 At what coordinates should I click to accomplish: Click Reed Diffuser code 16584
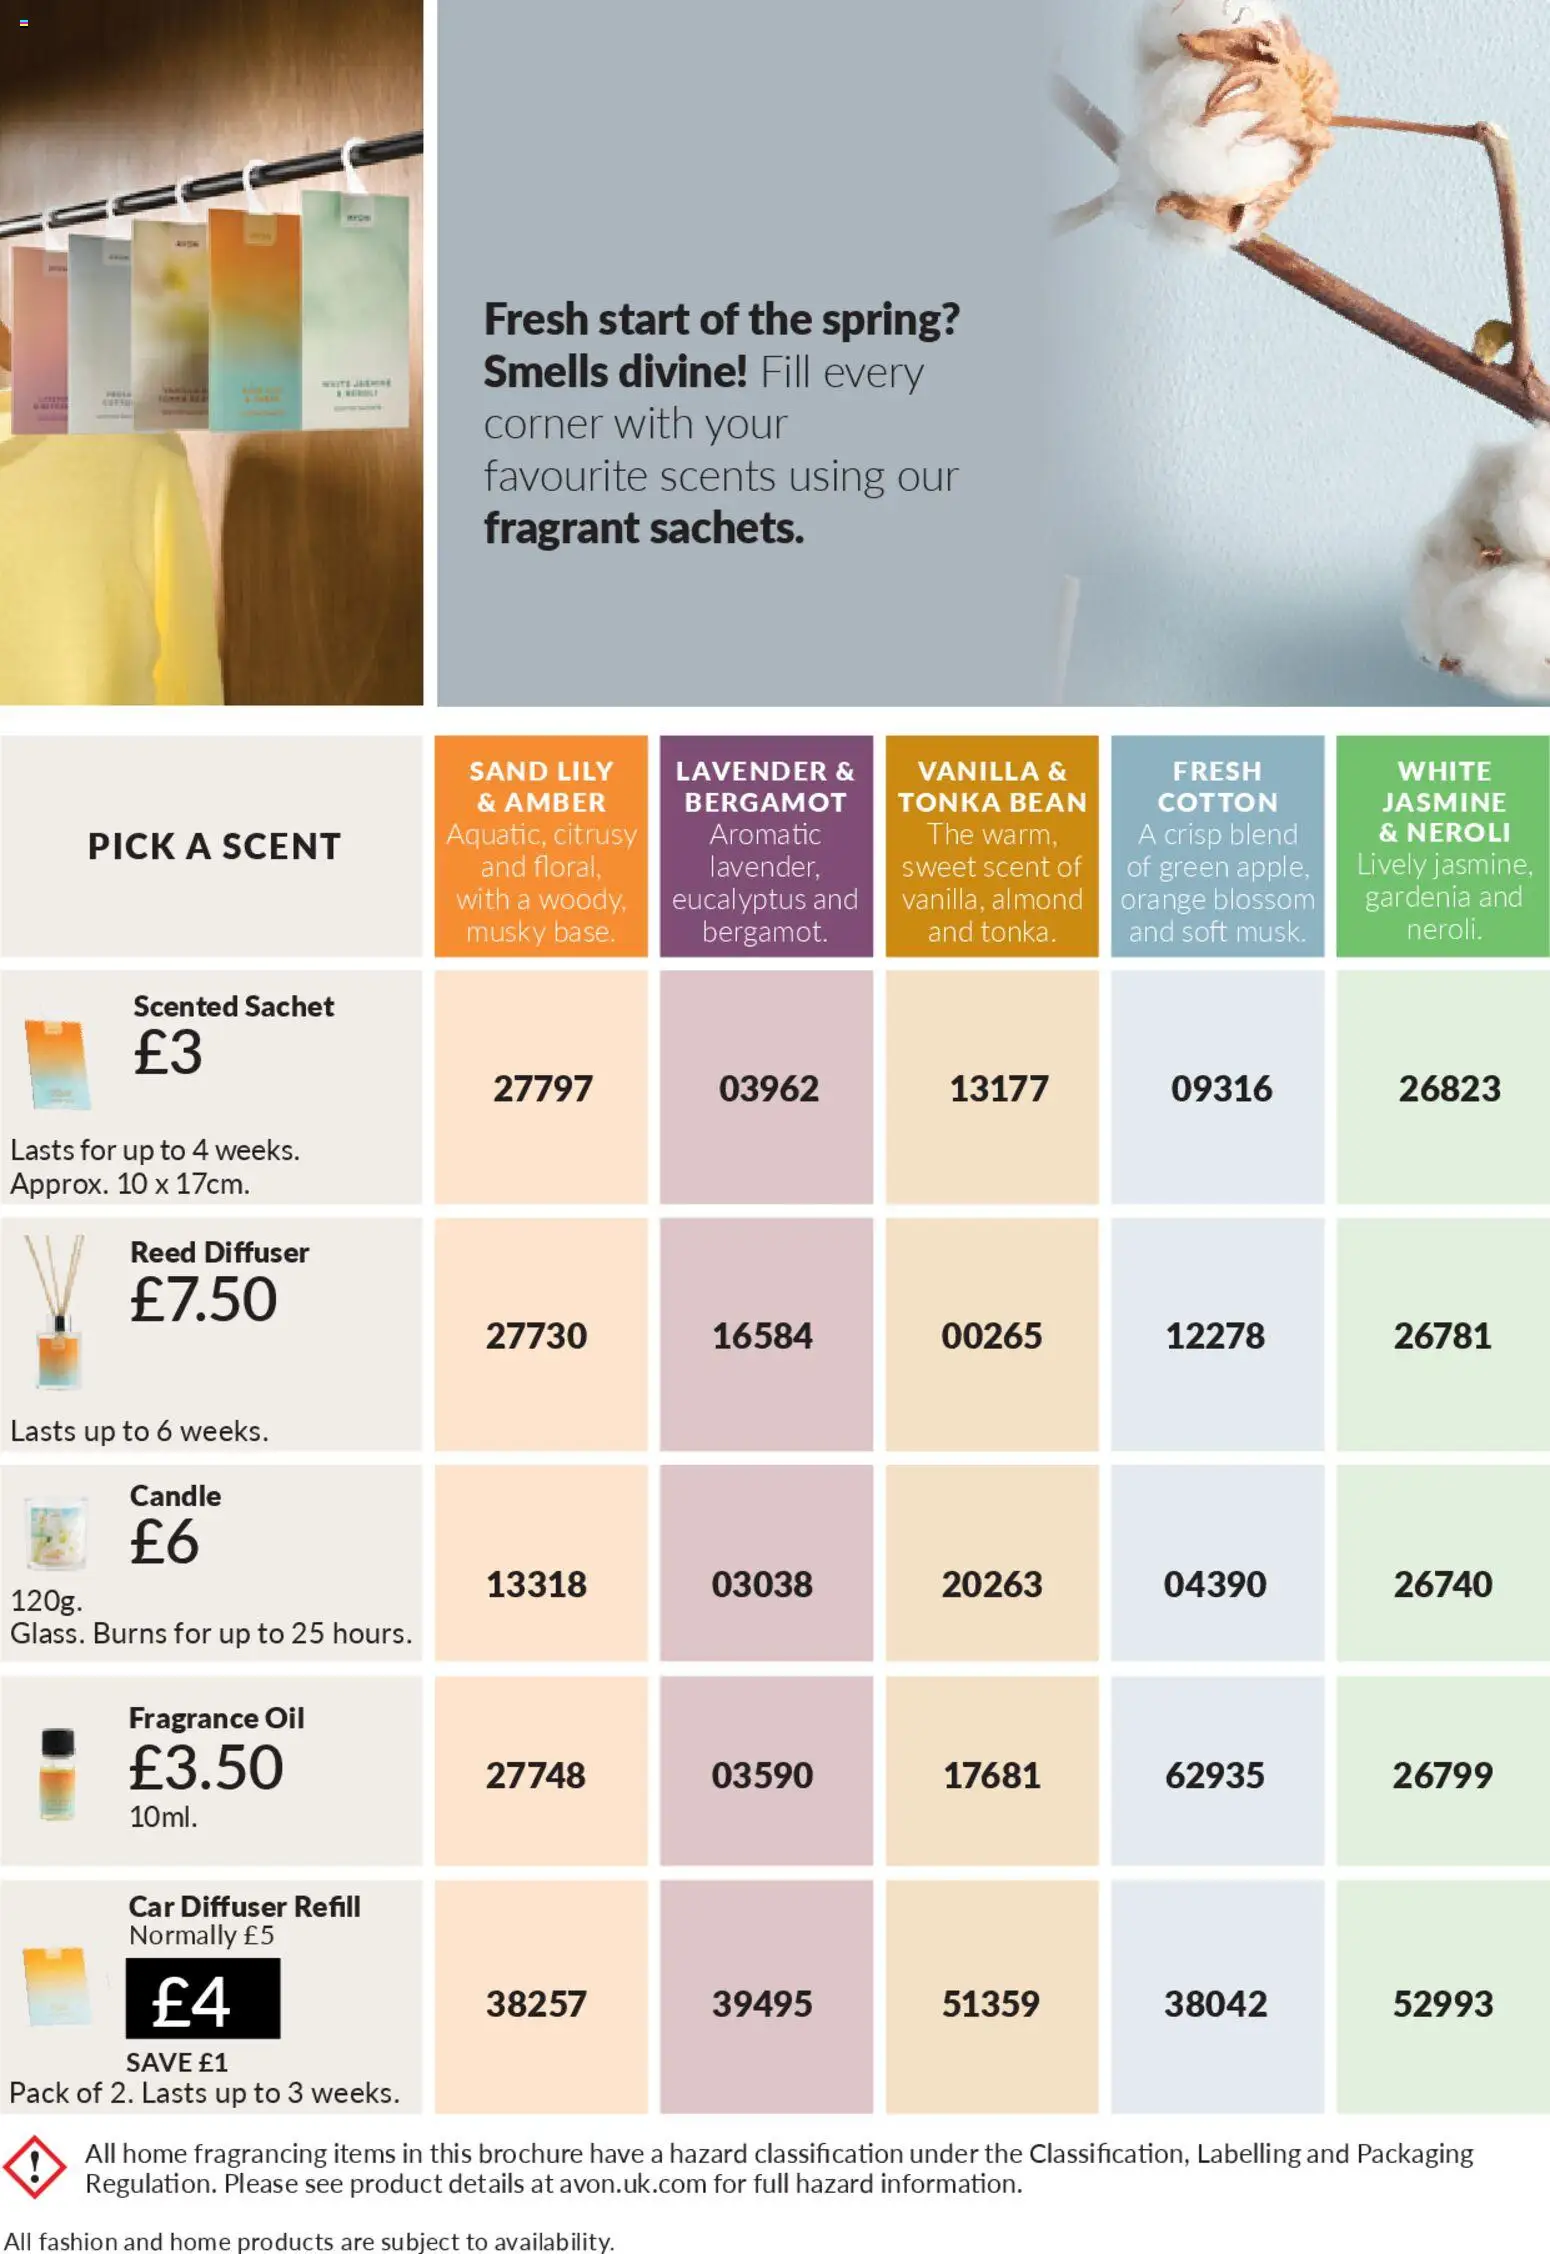click(x=762, y=1336)
